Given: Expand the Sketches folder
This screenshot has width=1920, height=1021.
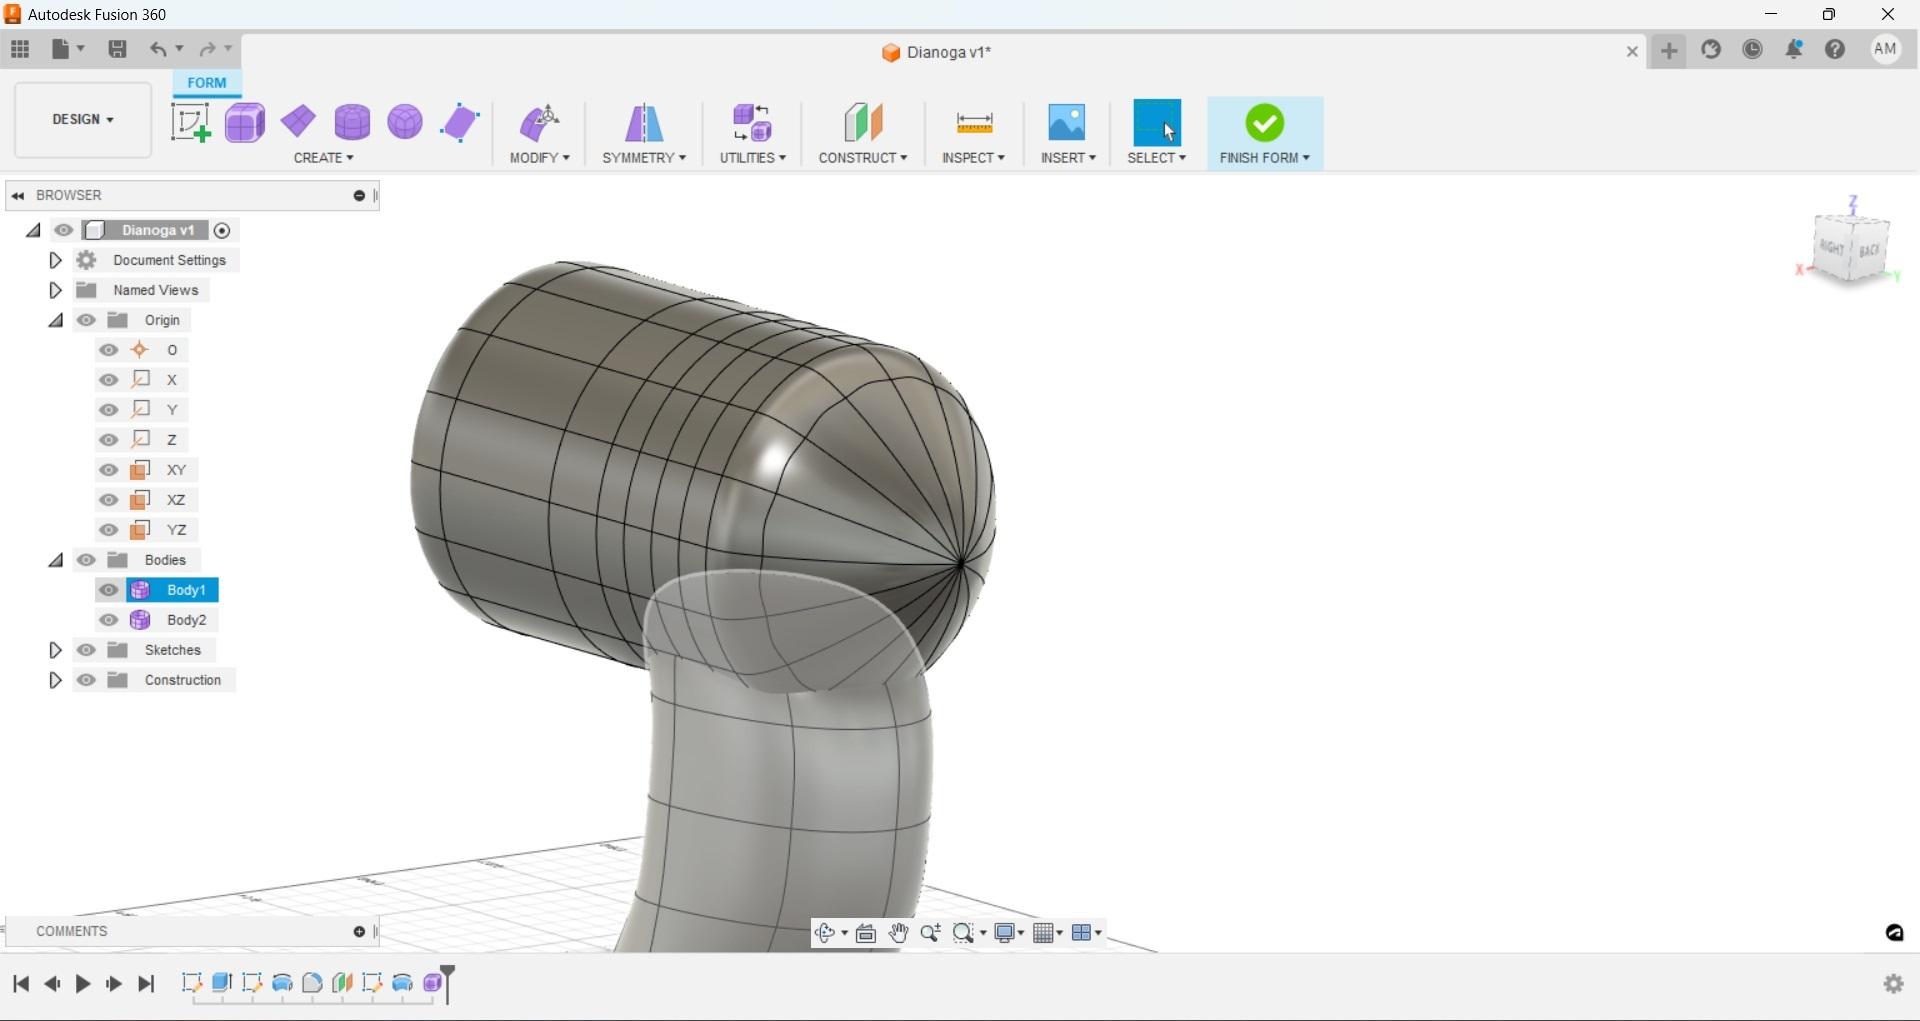Looking at the screenshot, I should (55, 650).
